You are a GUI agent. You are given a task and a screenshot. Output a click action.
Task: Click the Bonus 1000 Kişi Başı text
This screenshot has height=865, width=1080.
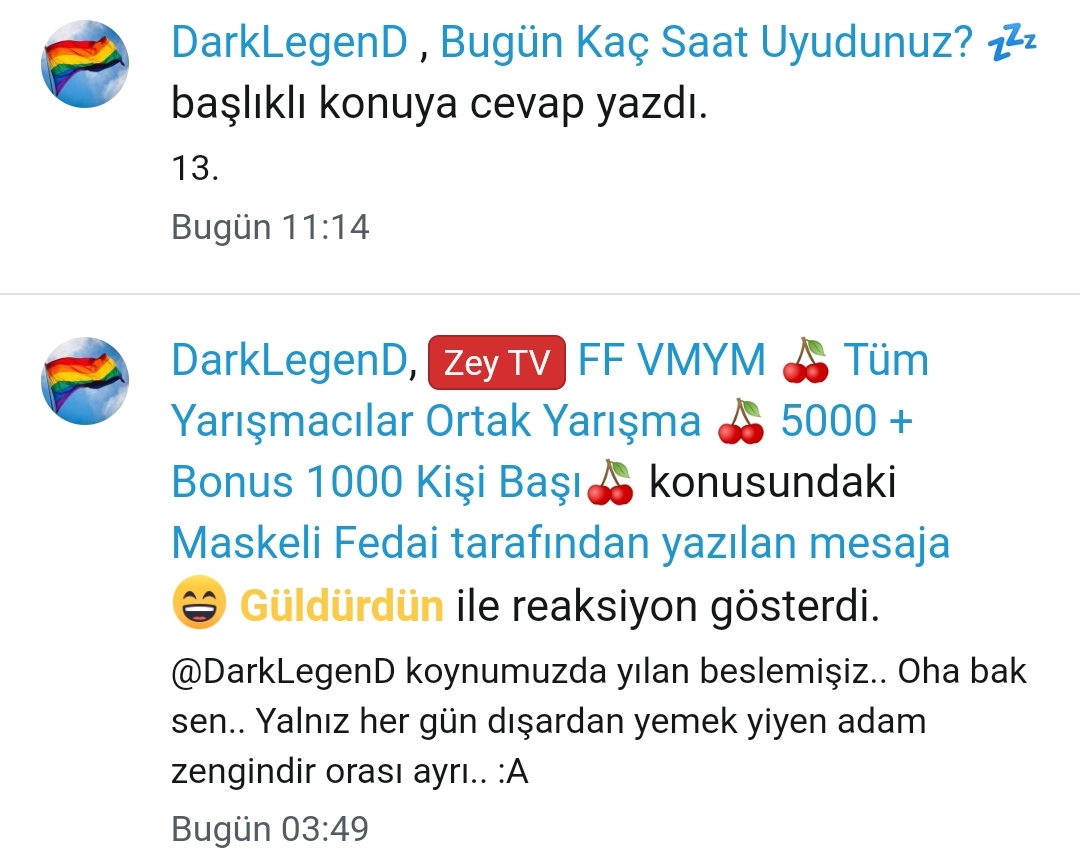pyautogui.click(x=376, y=482)
